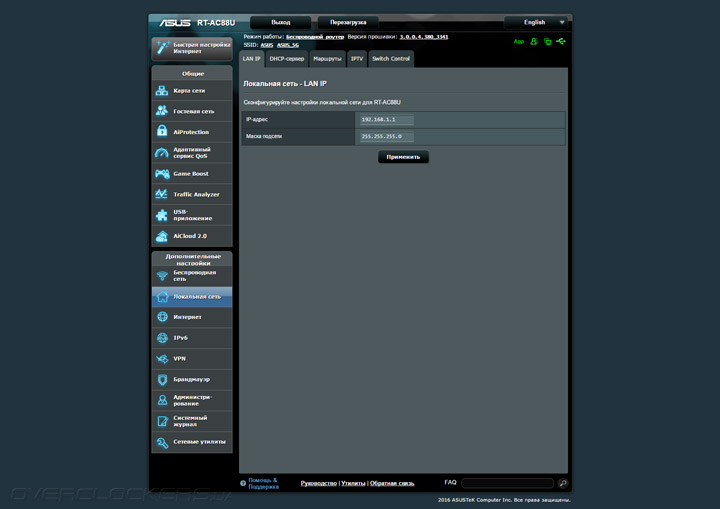720x509 pixels.
Task: Click the ASUS SSID link
Action: click(267, 45)
